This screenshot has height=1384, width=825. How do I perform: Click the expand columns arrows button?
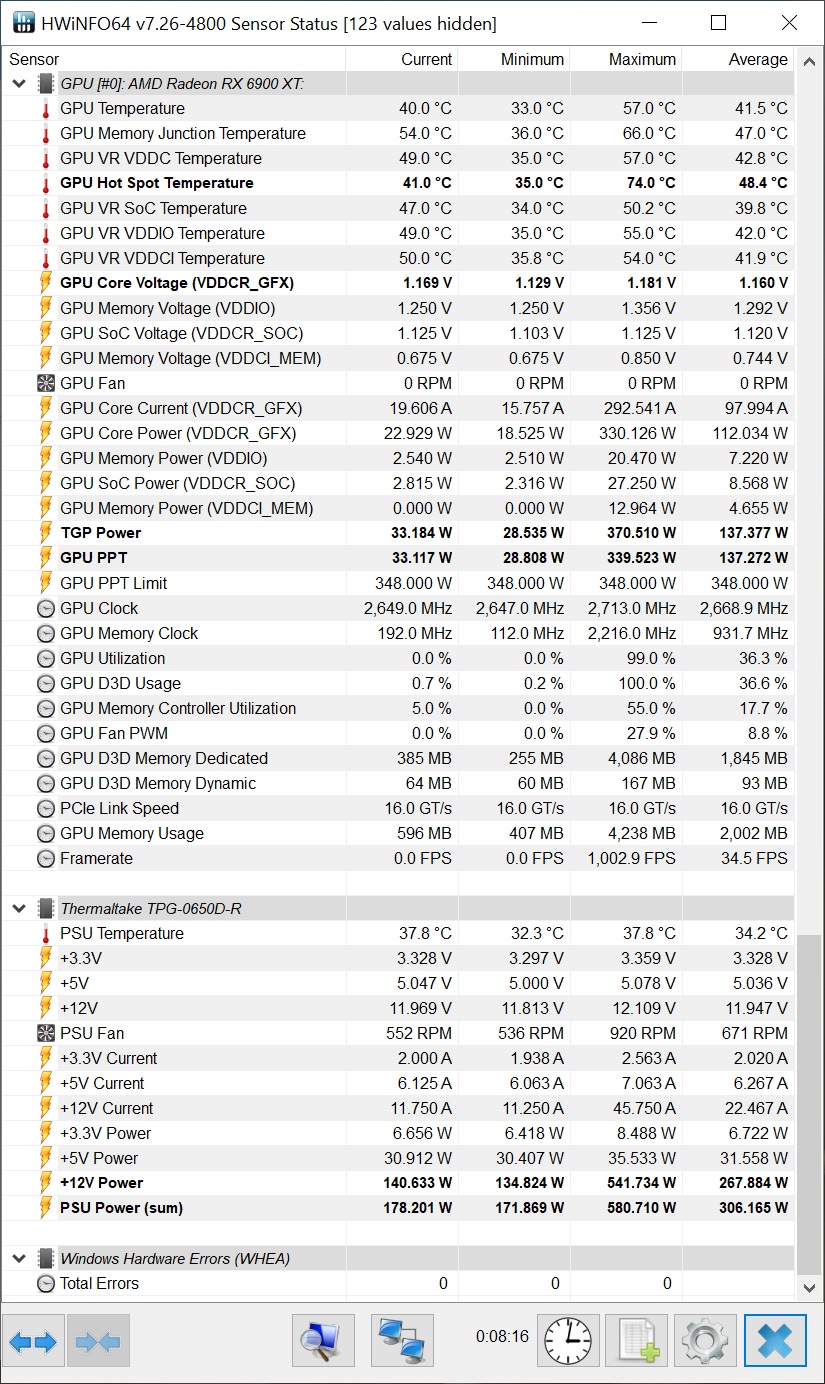34,1342
